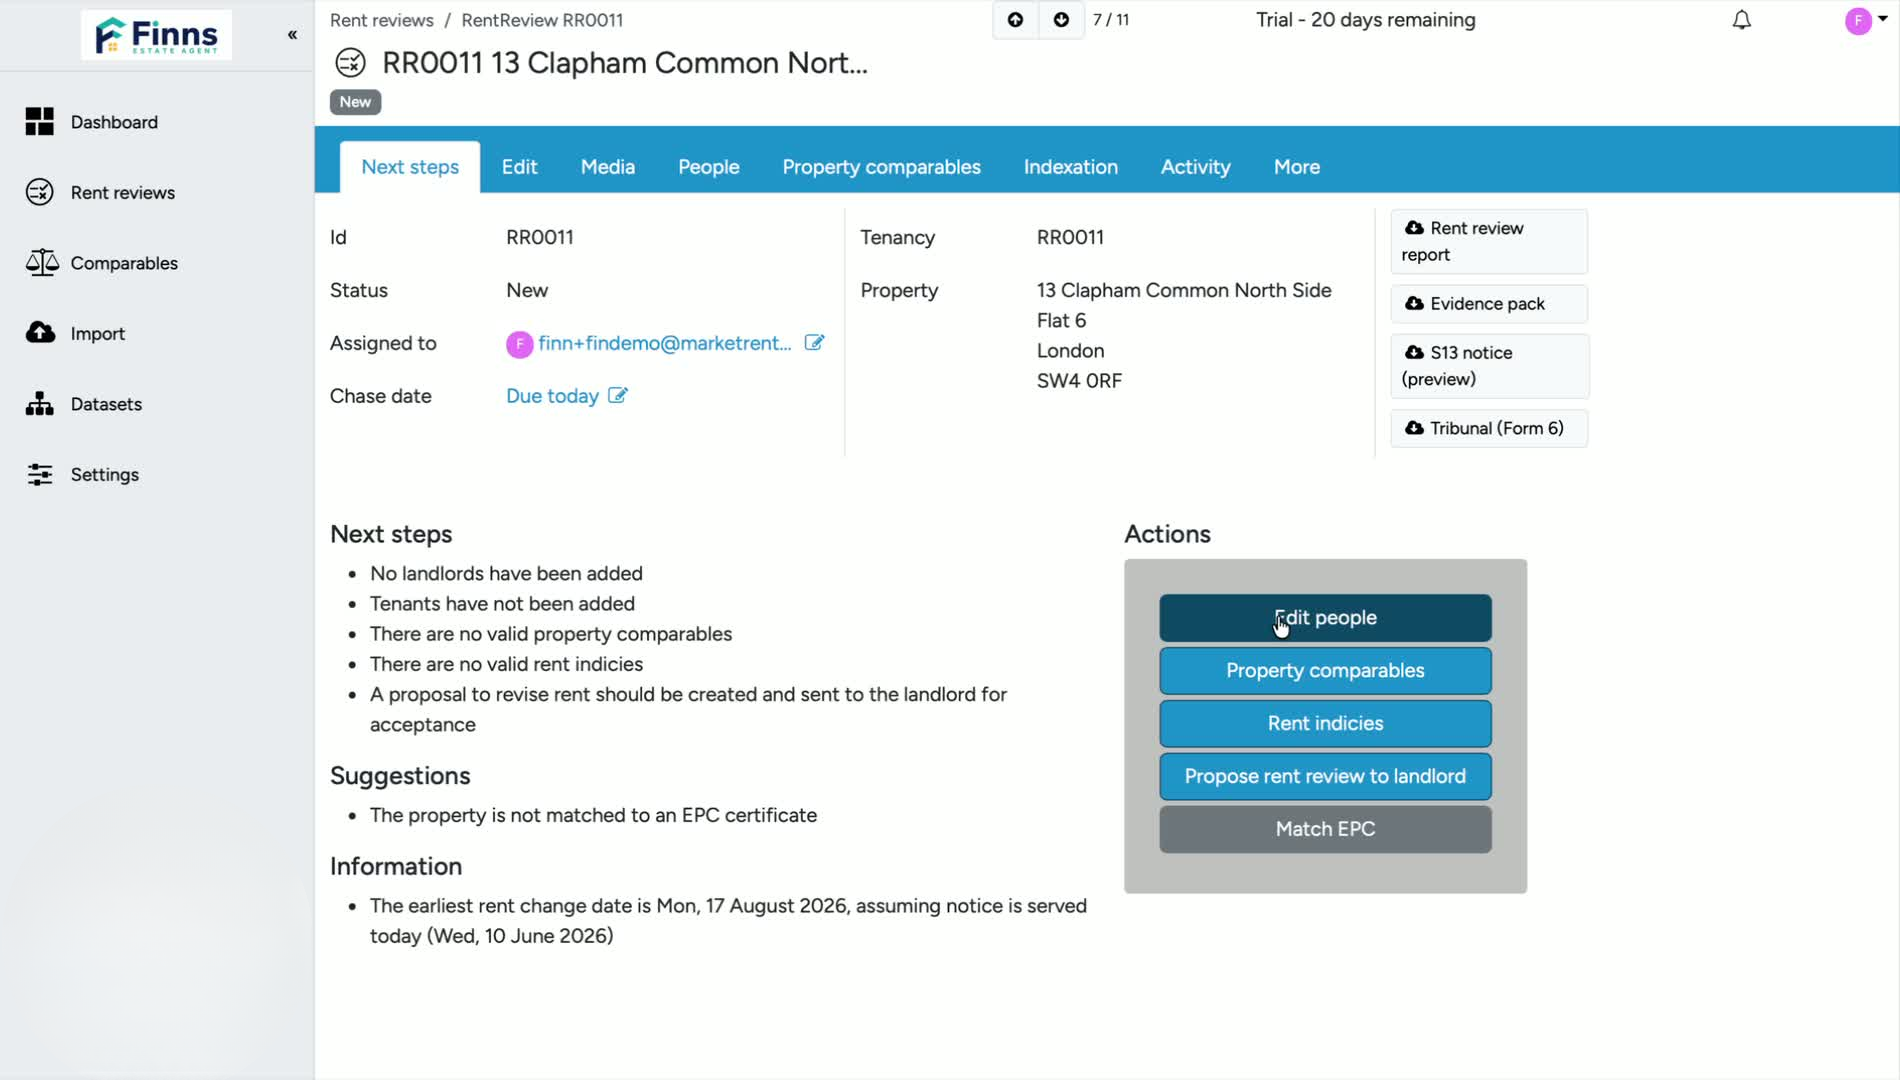Click 'There are no valid rent indicies'

(x=506, y=664)
